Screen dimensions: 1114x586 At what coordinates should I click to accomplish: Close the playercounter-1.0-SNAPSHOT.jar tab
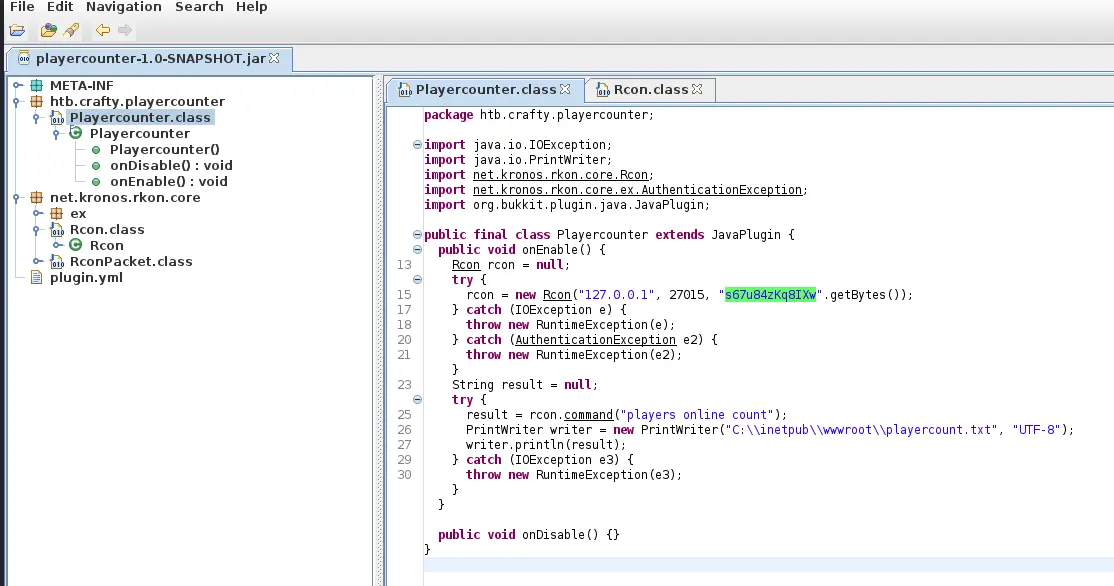click(275, 58)
